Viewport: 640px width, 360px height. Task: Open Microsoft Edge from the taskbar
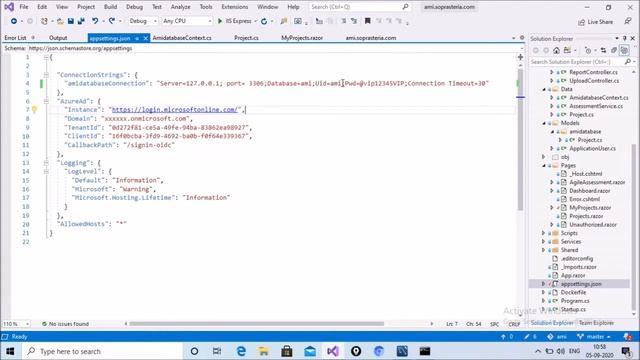click(x=241, y=351)
